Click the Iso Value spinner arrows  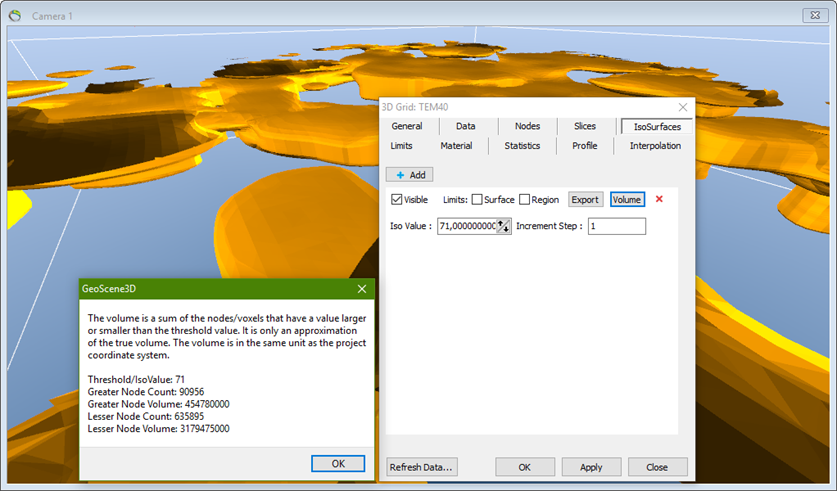pos(503,226)
